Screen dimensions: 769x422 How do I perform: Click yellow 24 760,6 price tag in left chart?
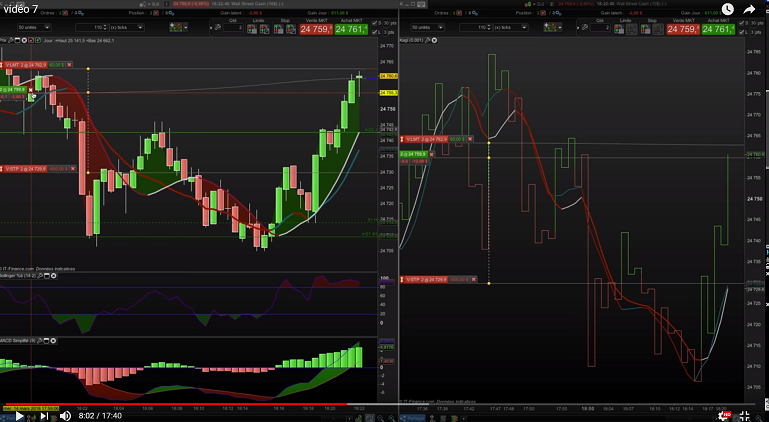point(388,76)
